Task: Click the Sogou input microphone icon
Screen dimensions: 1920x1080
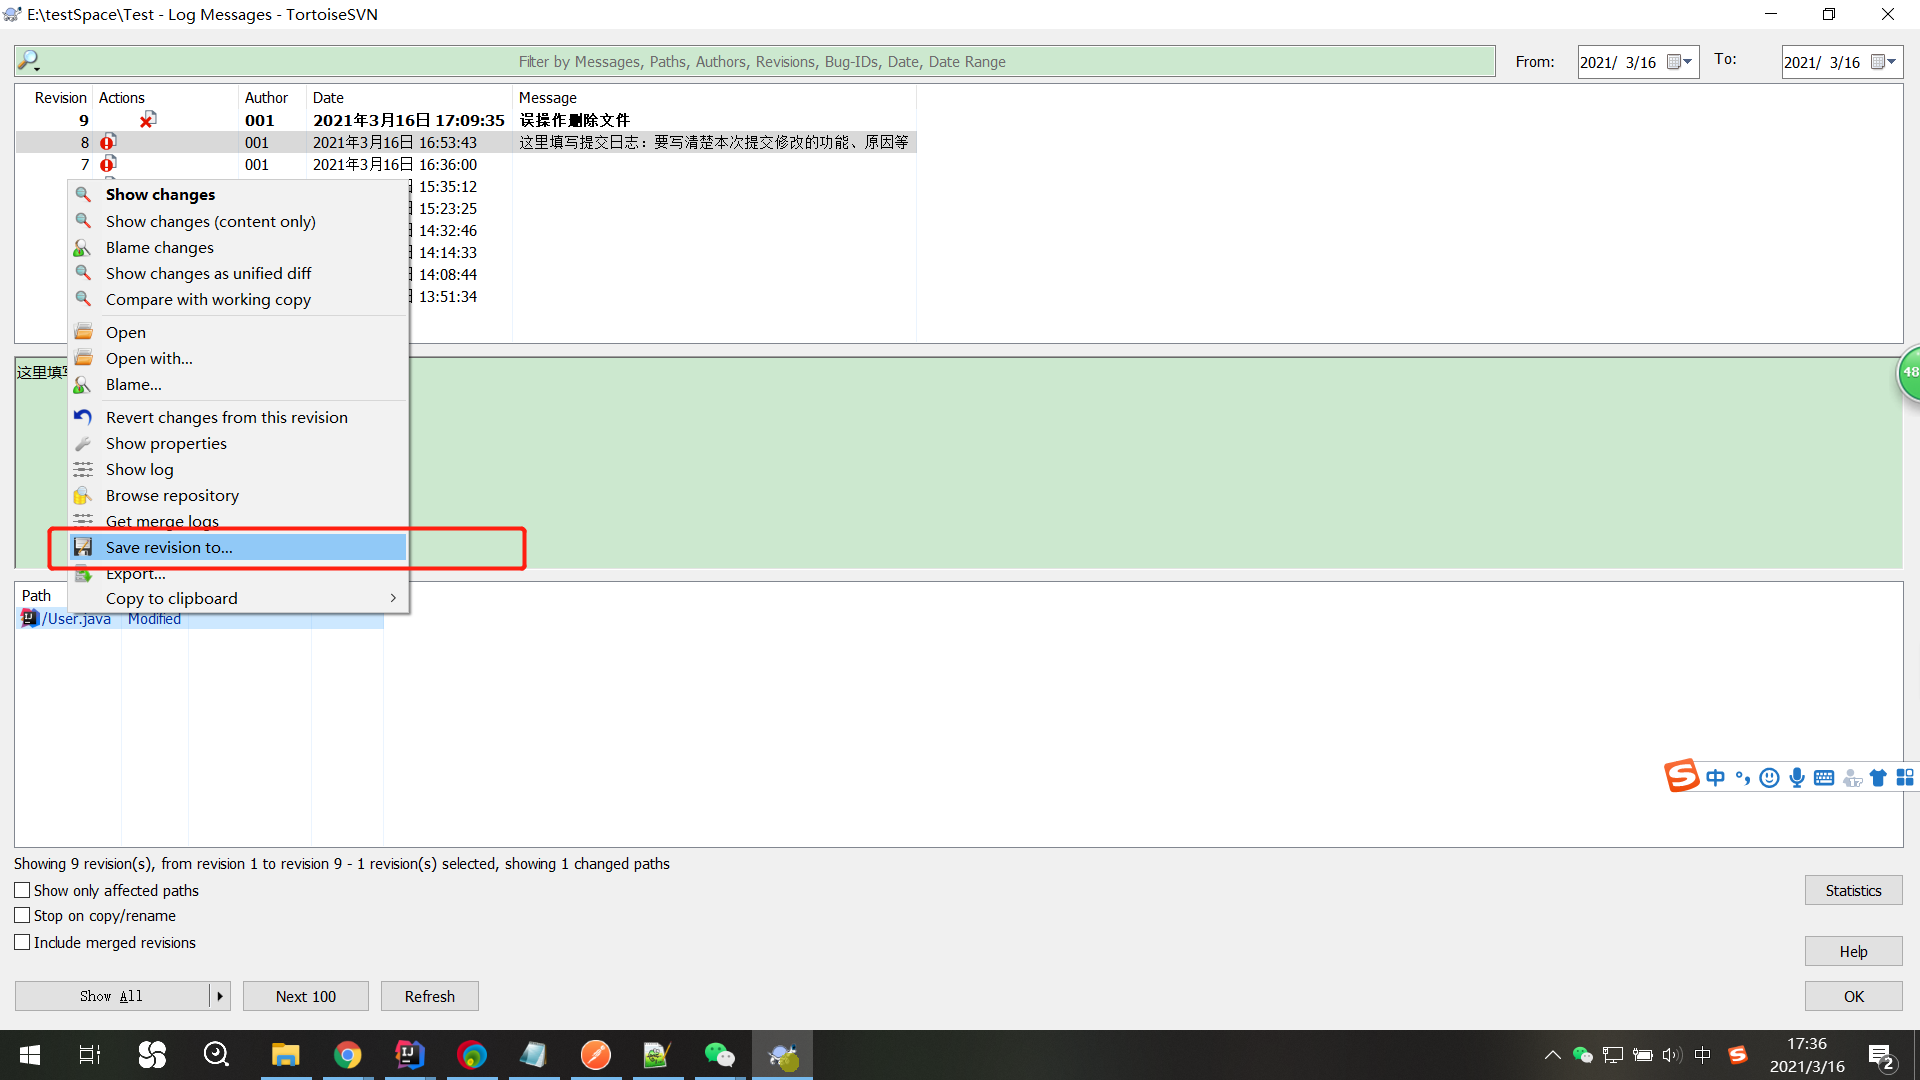Action: click(x=1797, y=778)
